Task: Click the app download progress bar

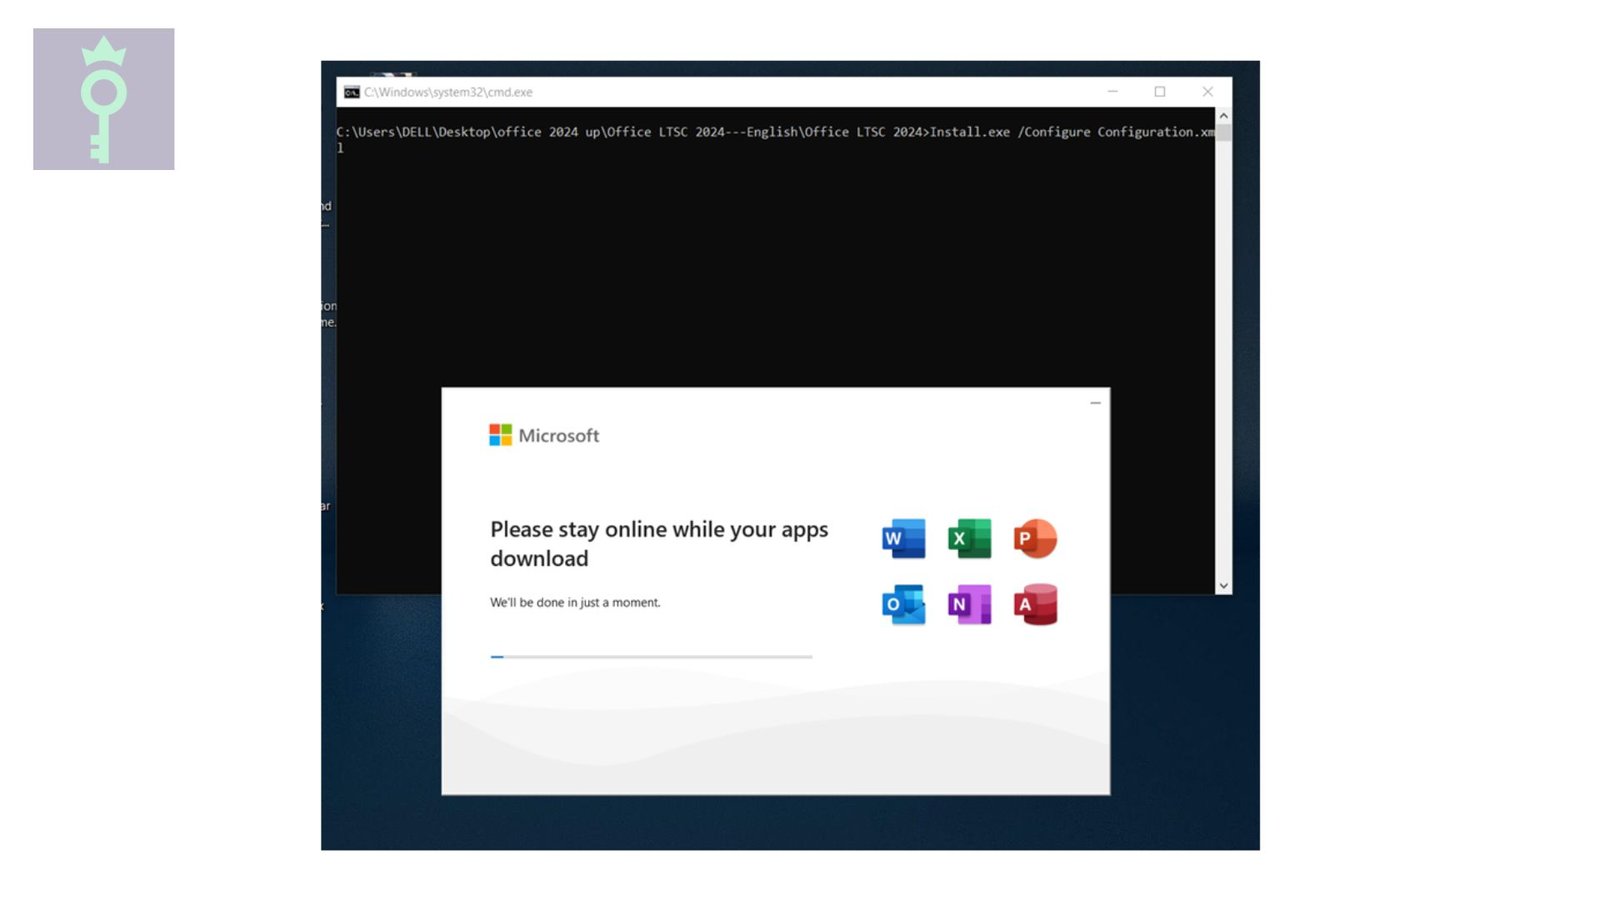Action: coord(650,657)
